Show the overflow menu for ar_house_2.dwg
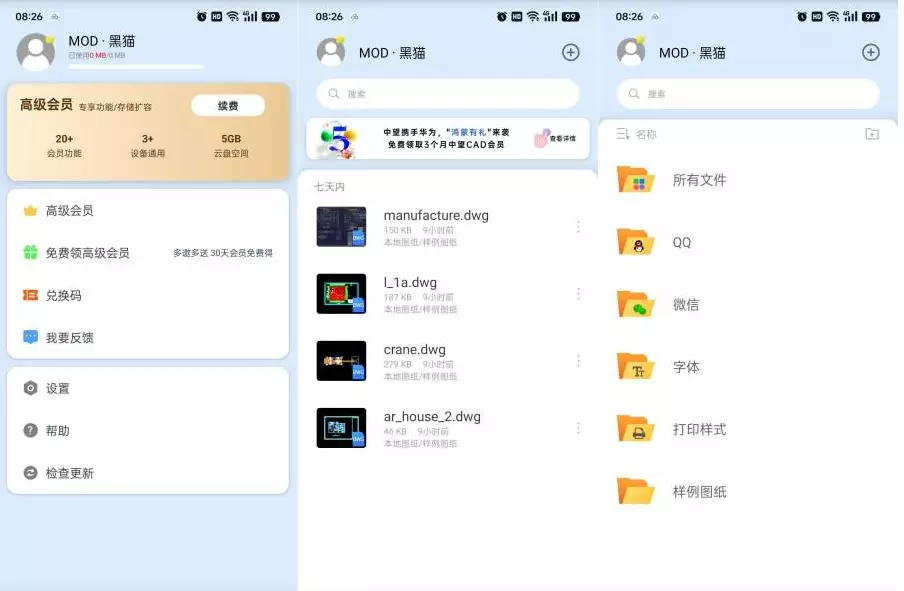 tap(578, 428)
